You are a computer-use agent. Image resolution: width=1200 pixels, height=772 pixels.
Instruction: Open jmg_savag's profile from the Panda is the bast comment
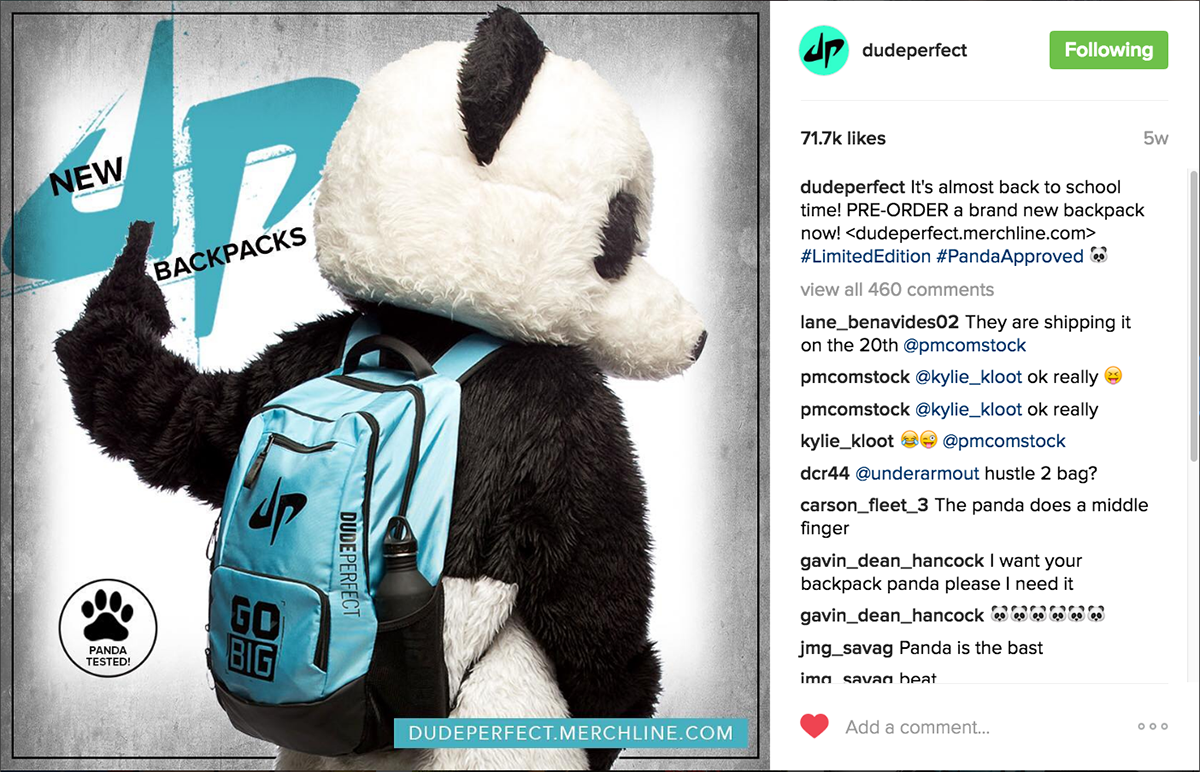tap(847, 648)
